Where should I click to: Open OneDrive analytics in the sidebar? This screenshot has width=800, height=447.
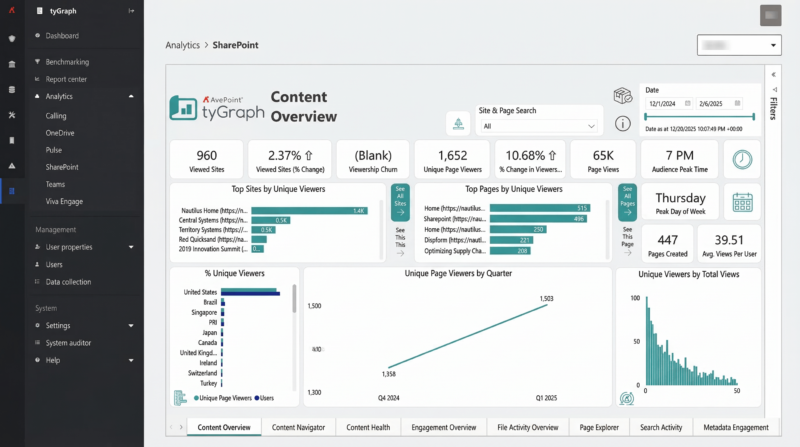(x=62, y=132)
